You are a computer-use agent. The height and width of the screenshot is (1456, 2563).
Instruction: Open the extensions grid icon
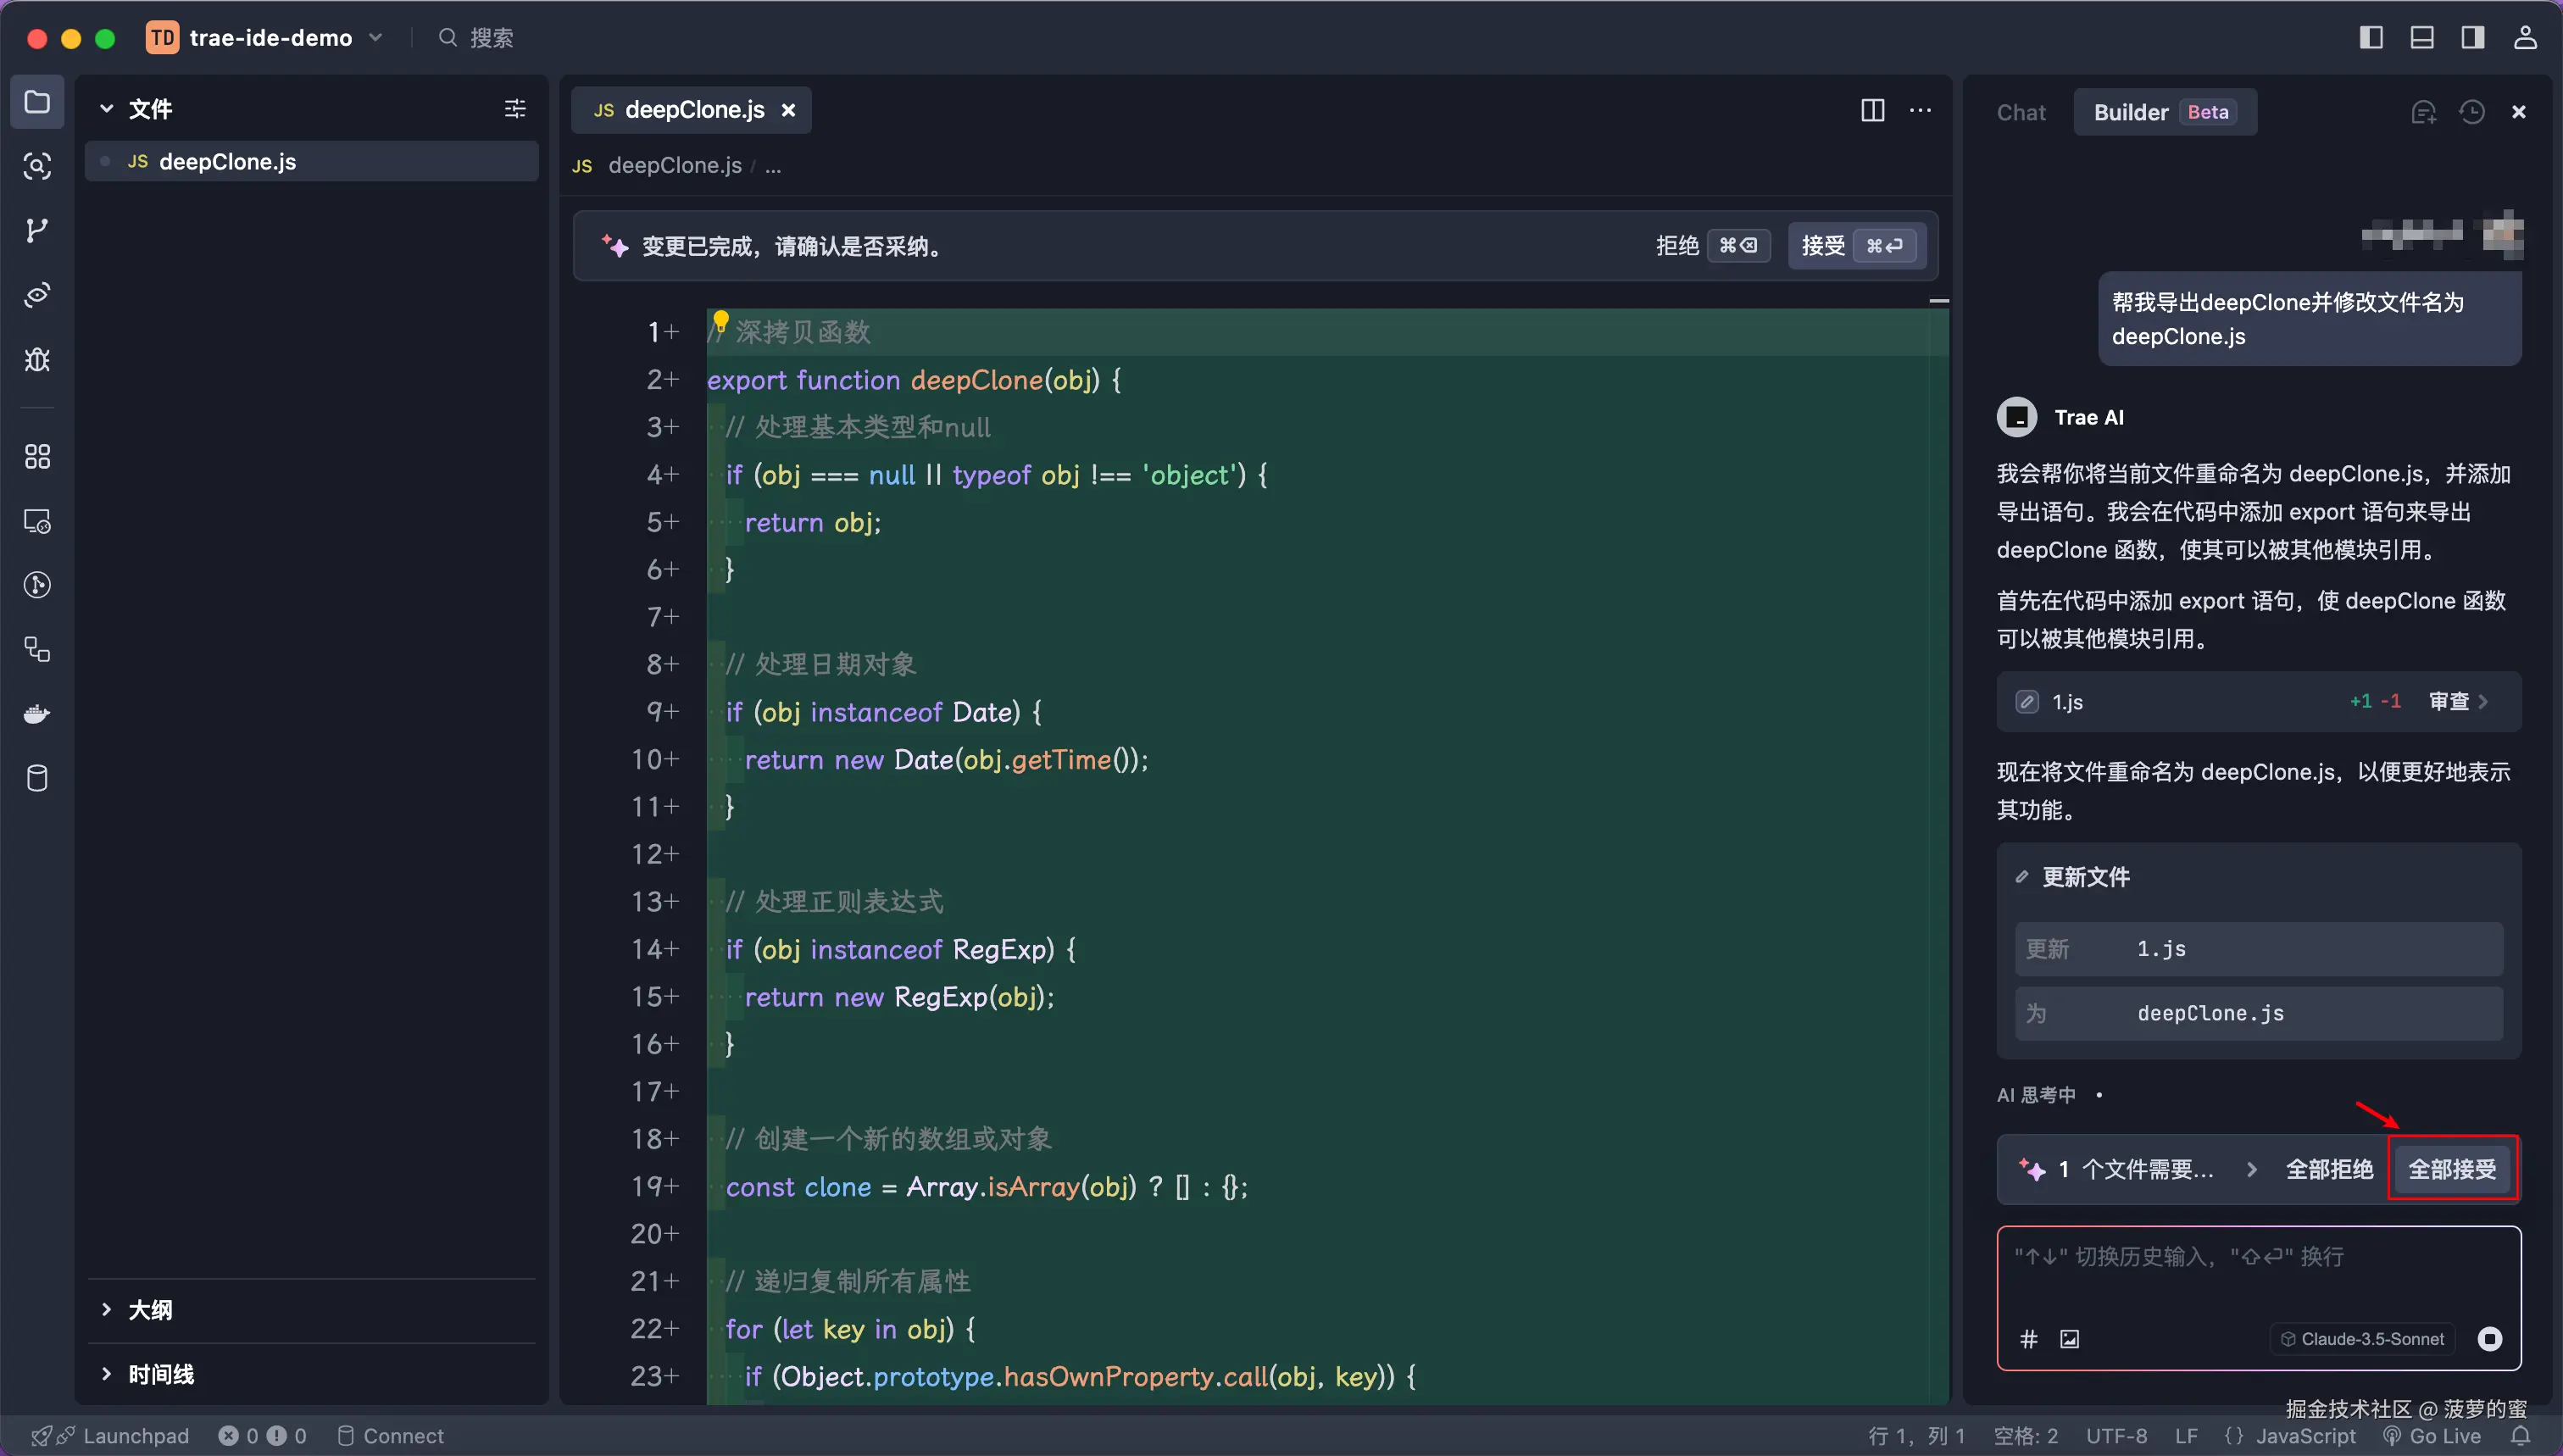pyautogui.click(x=37, y=457)
